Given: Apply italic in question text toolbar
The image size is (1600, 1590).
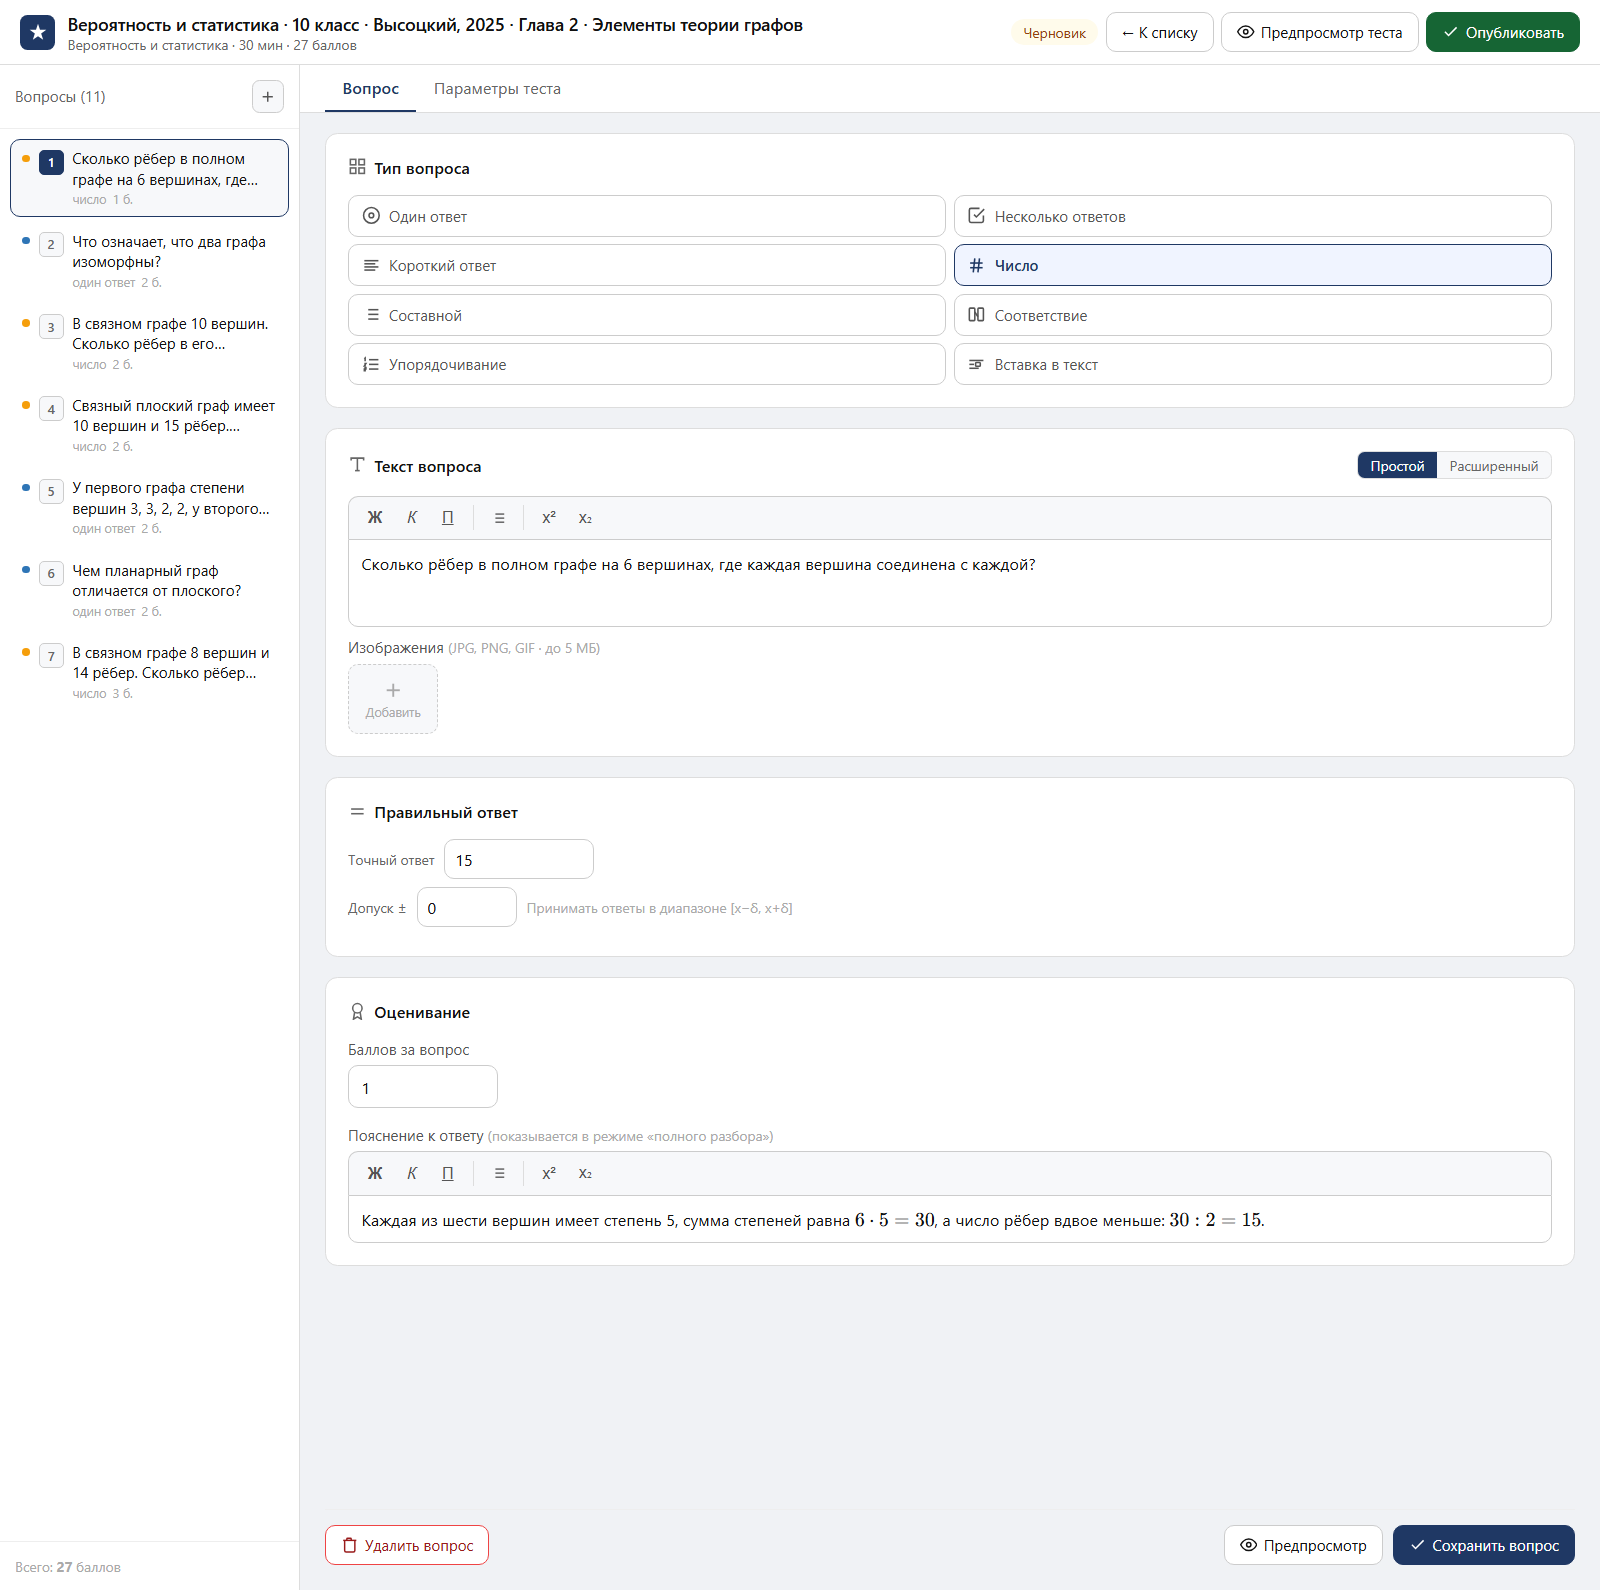Looking at the screenshot, I should (411, 518).
